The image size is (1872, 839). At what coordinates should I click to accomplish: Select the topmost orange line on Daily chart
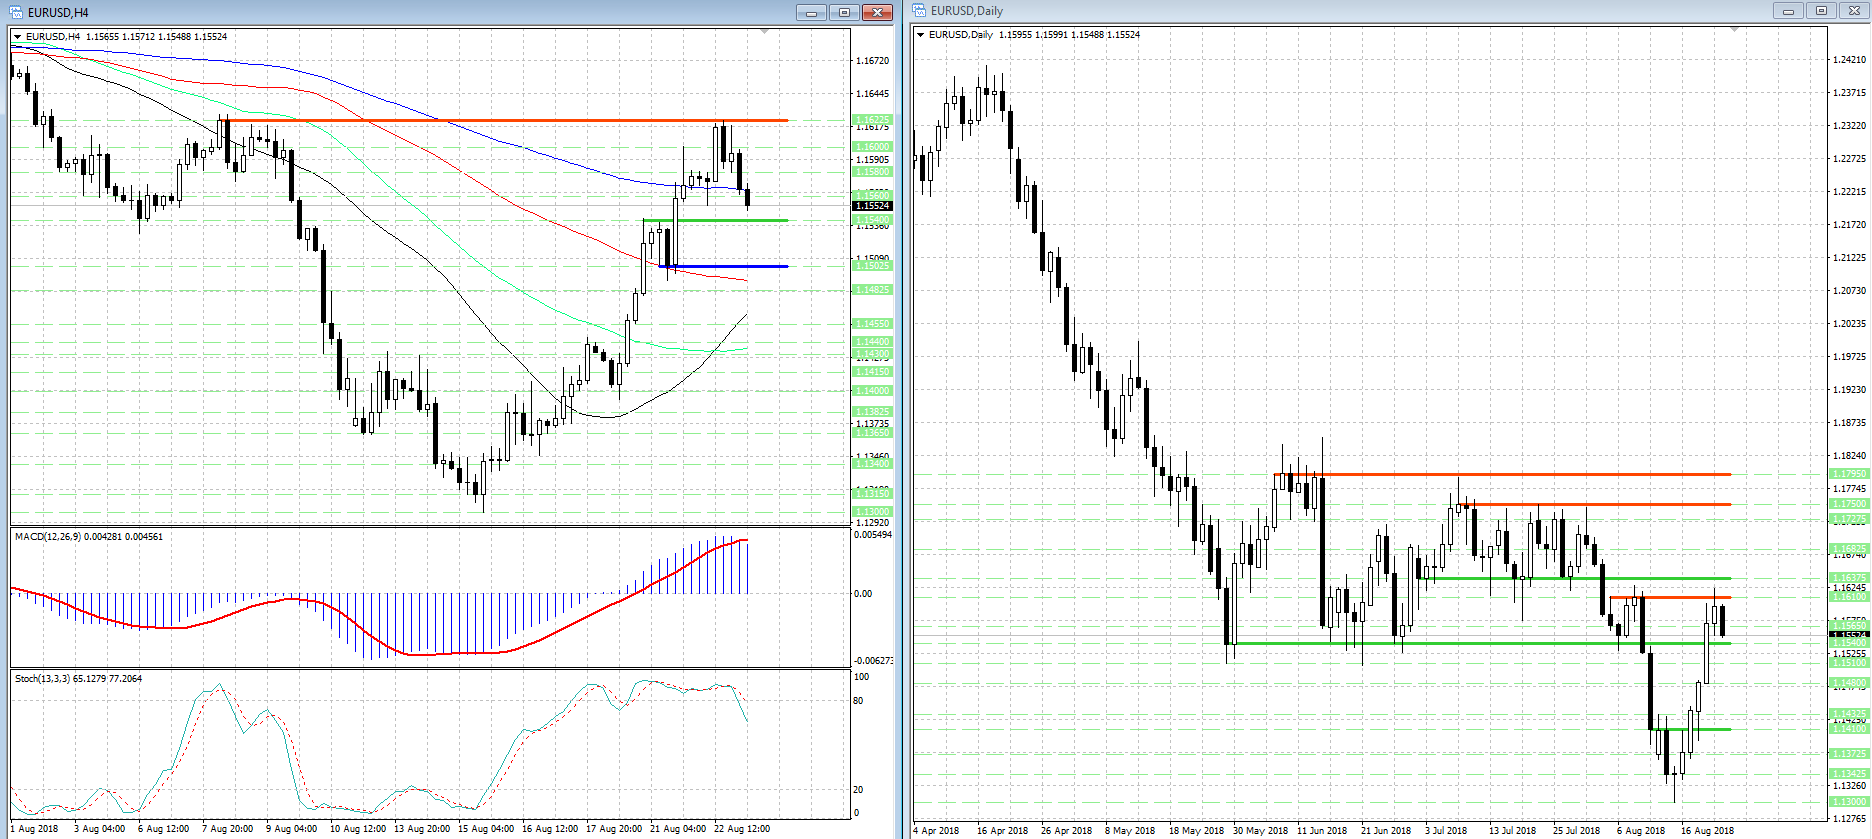pos(1503,474)
